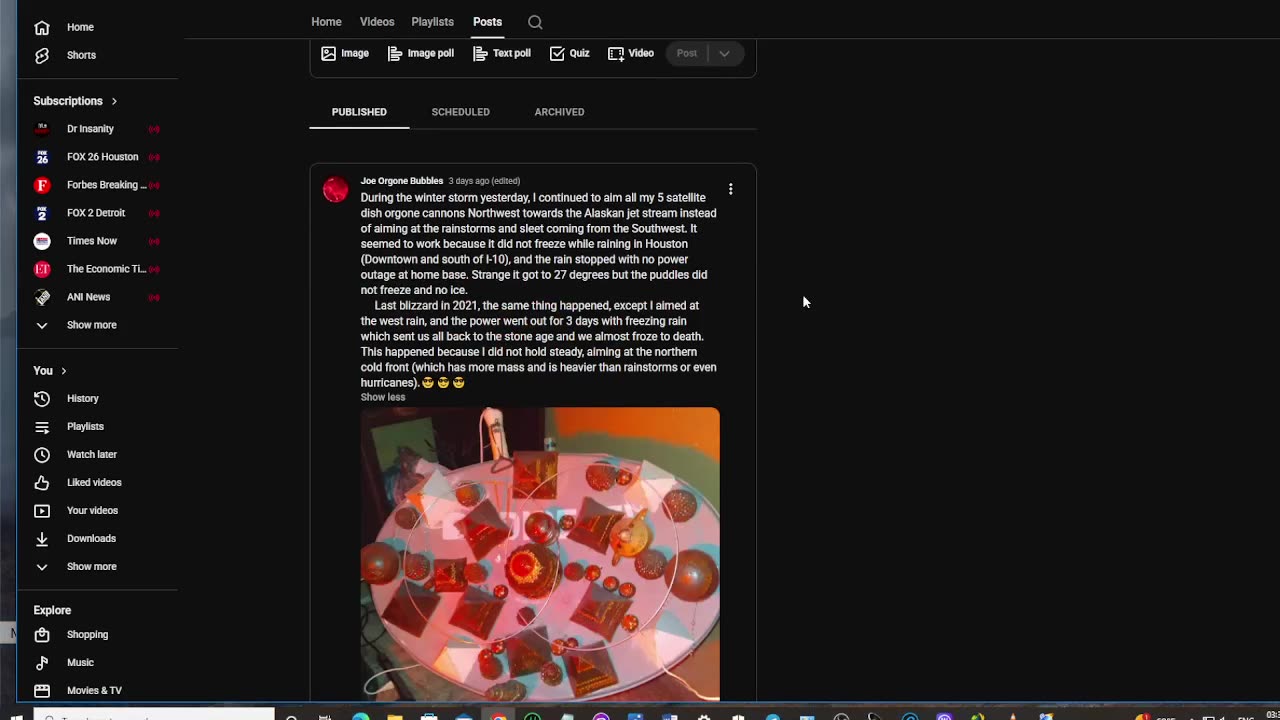
Task: Switch to the ARCHIVED posts tab
Action: pos(559,112)
